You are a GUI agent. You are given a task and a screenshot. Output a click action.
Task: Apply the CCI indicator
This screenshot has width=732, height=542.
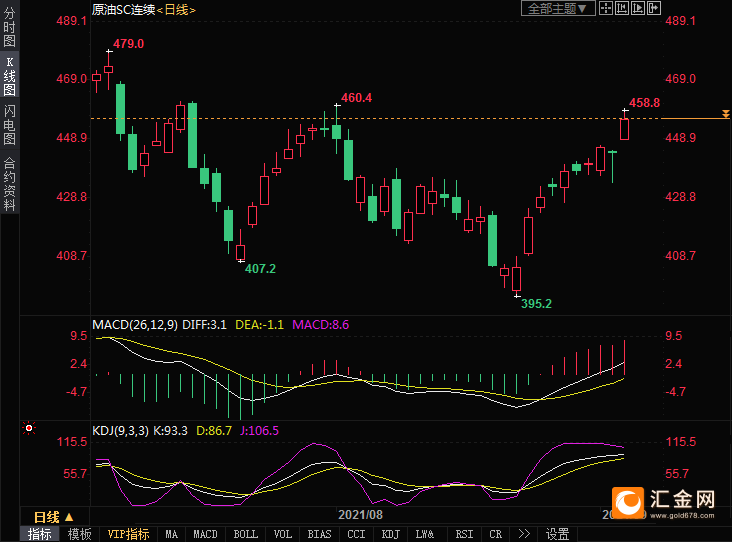pyautogui.click(x=356, y=534)
